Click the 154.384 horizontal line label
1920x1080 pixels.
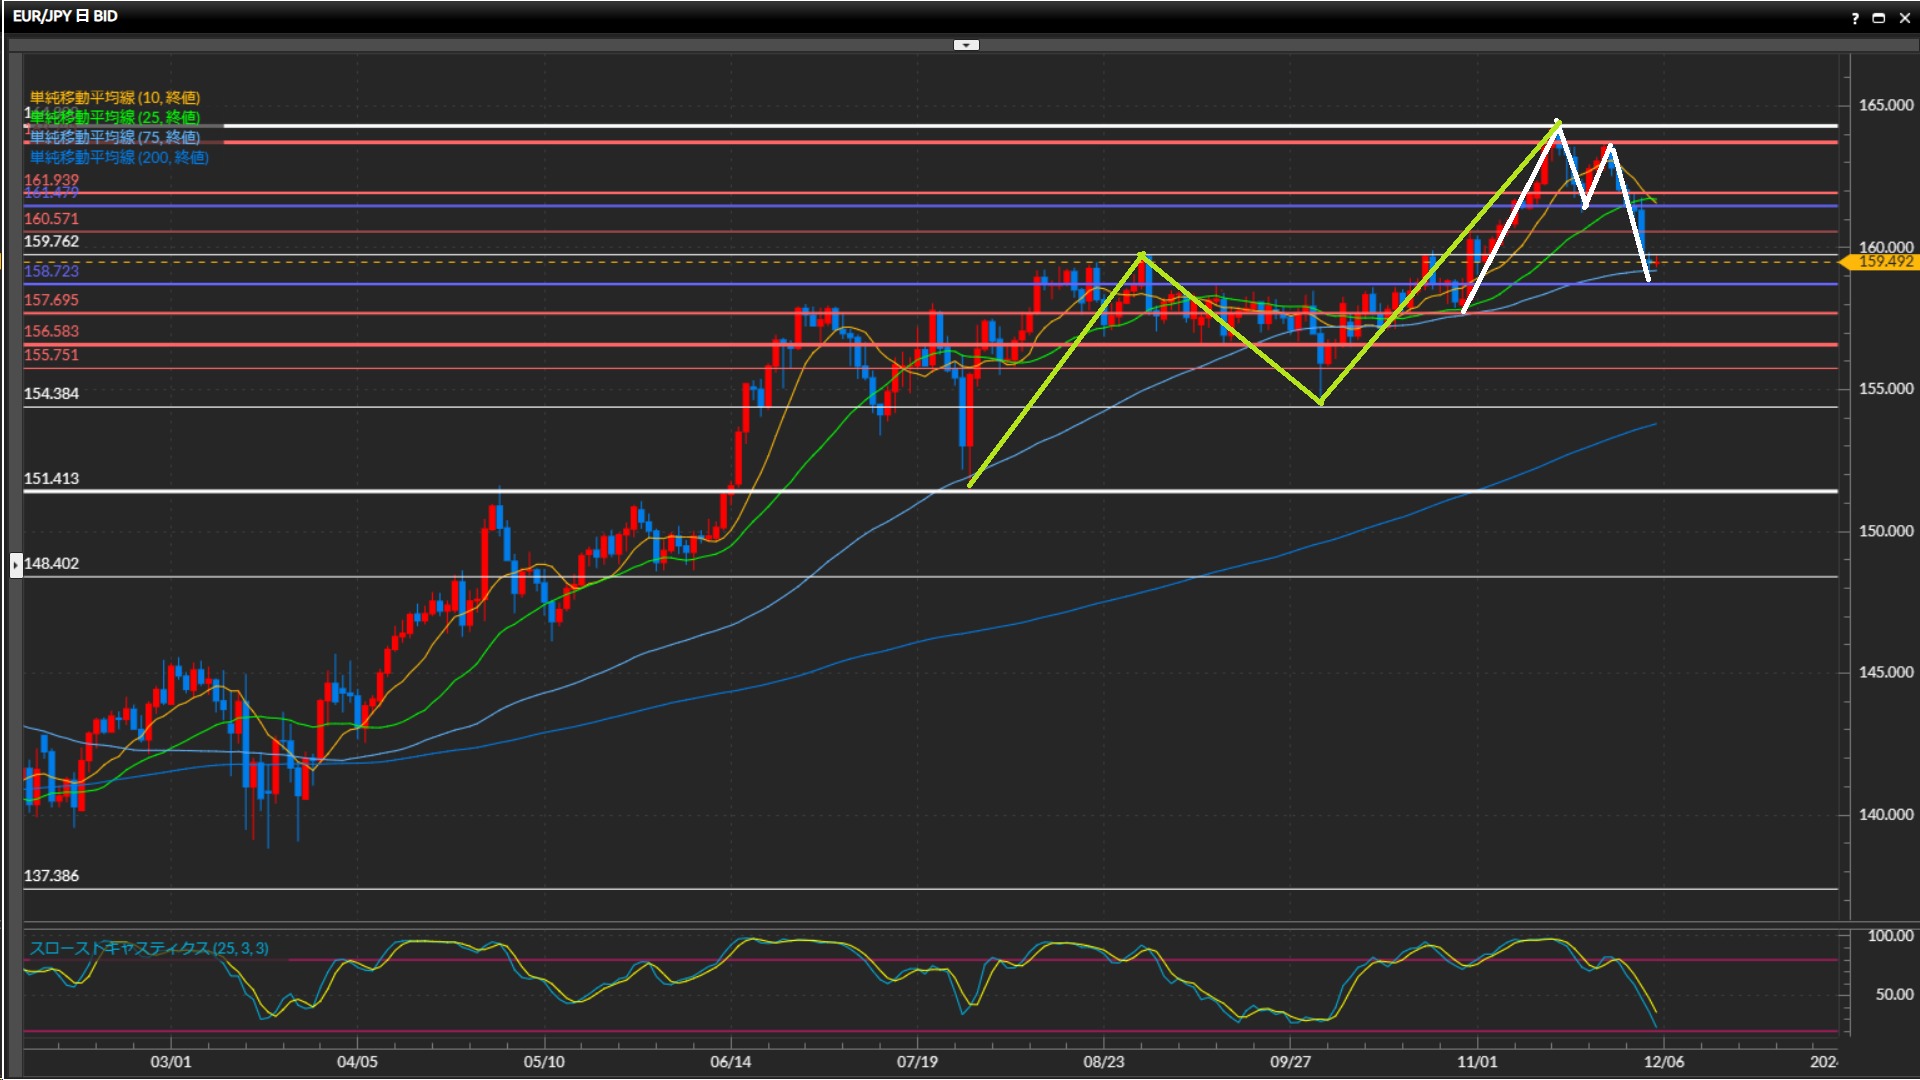[51, 393]
